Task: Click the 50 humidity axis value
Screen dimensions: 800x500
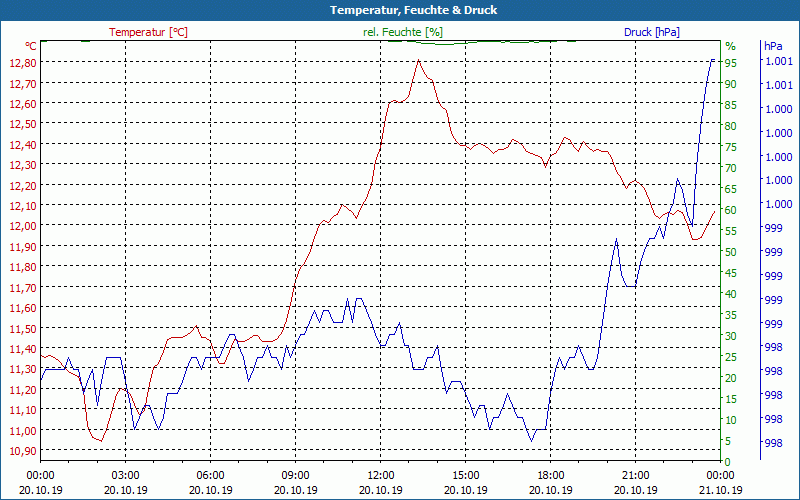Action: 731,252
